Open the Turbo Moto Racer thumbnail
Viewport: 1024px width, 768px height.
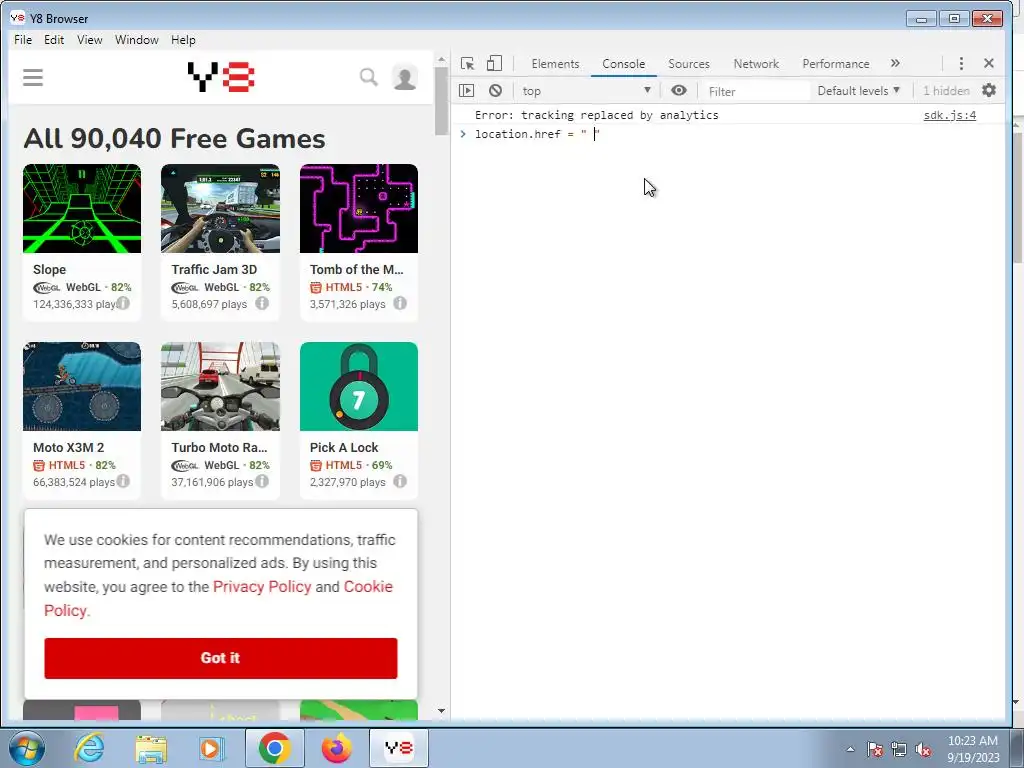tap(220, 387)
